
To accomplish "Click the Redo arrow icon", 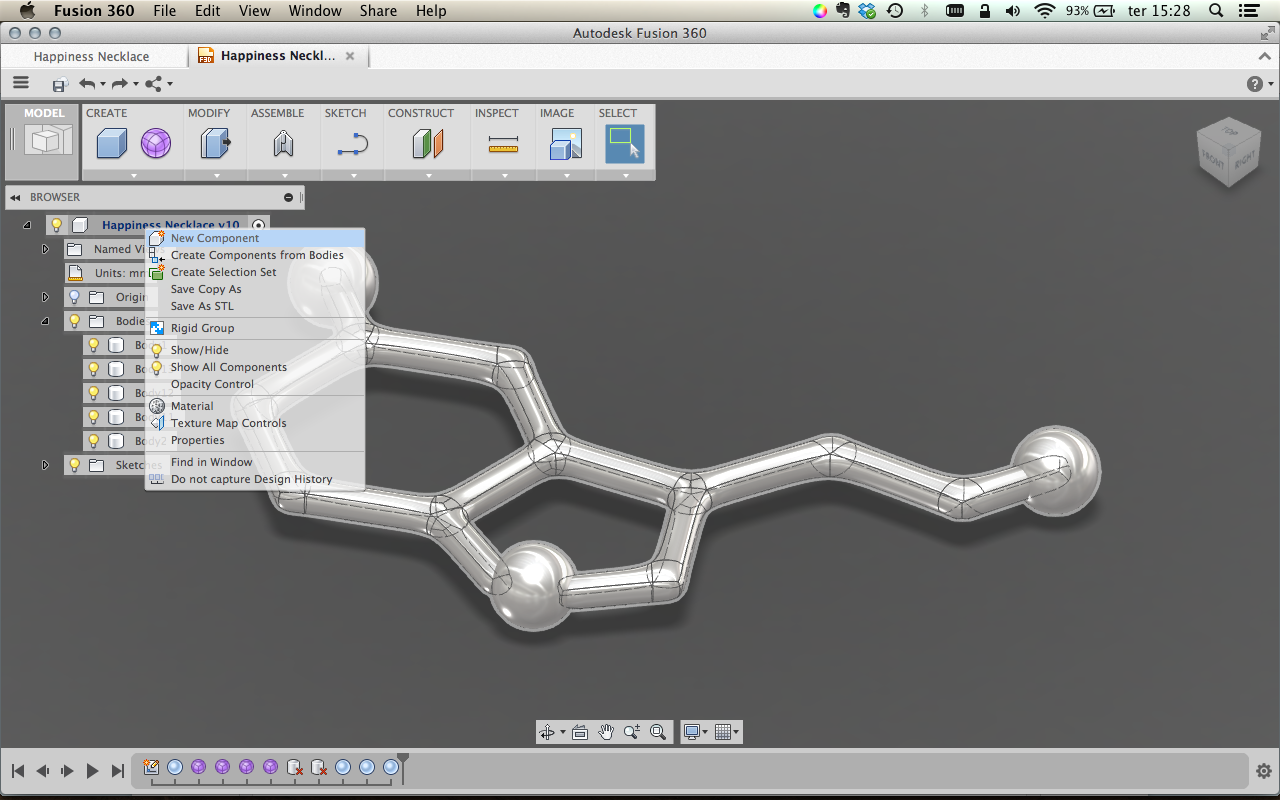I will 119,84.
